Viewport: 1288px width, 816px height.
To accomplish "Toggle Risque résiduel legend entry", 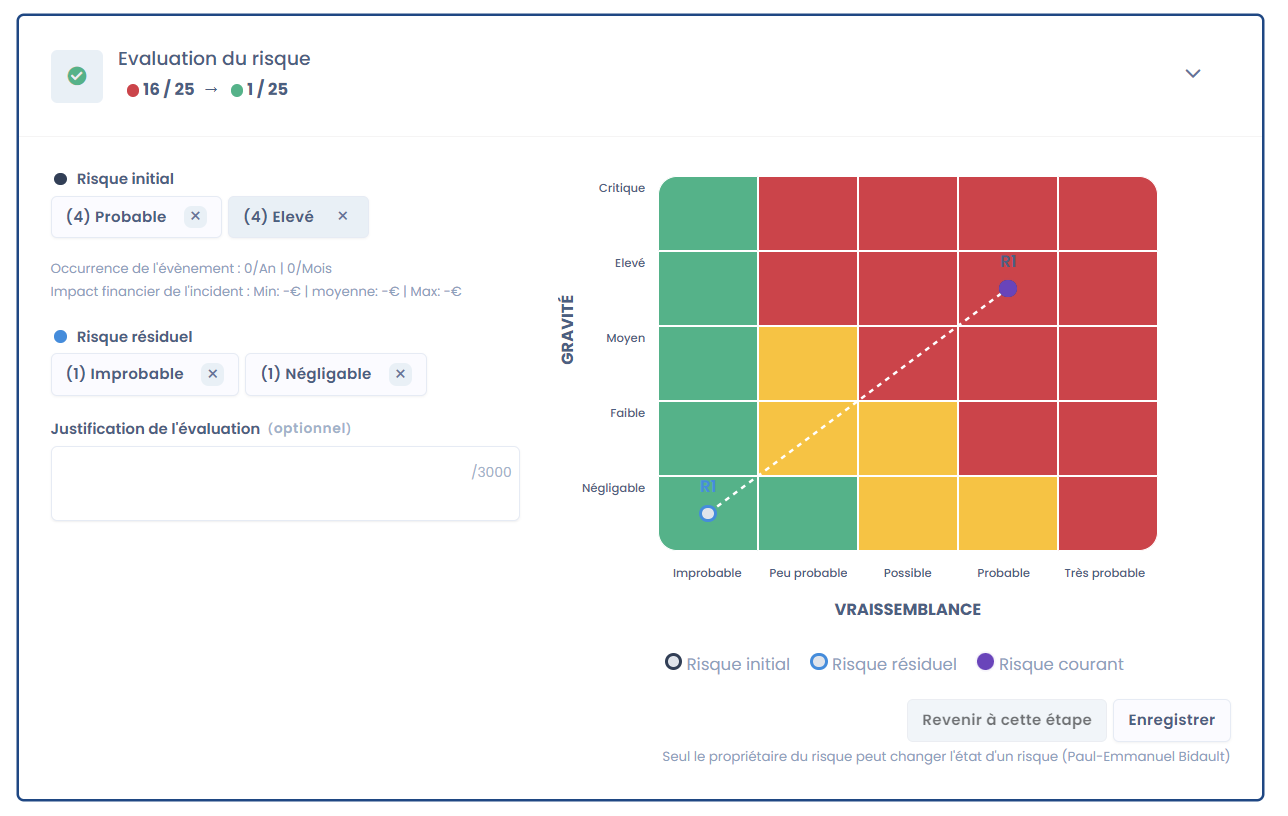I will (x=883, y=664).
